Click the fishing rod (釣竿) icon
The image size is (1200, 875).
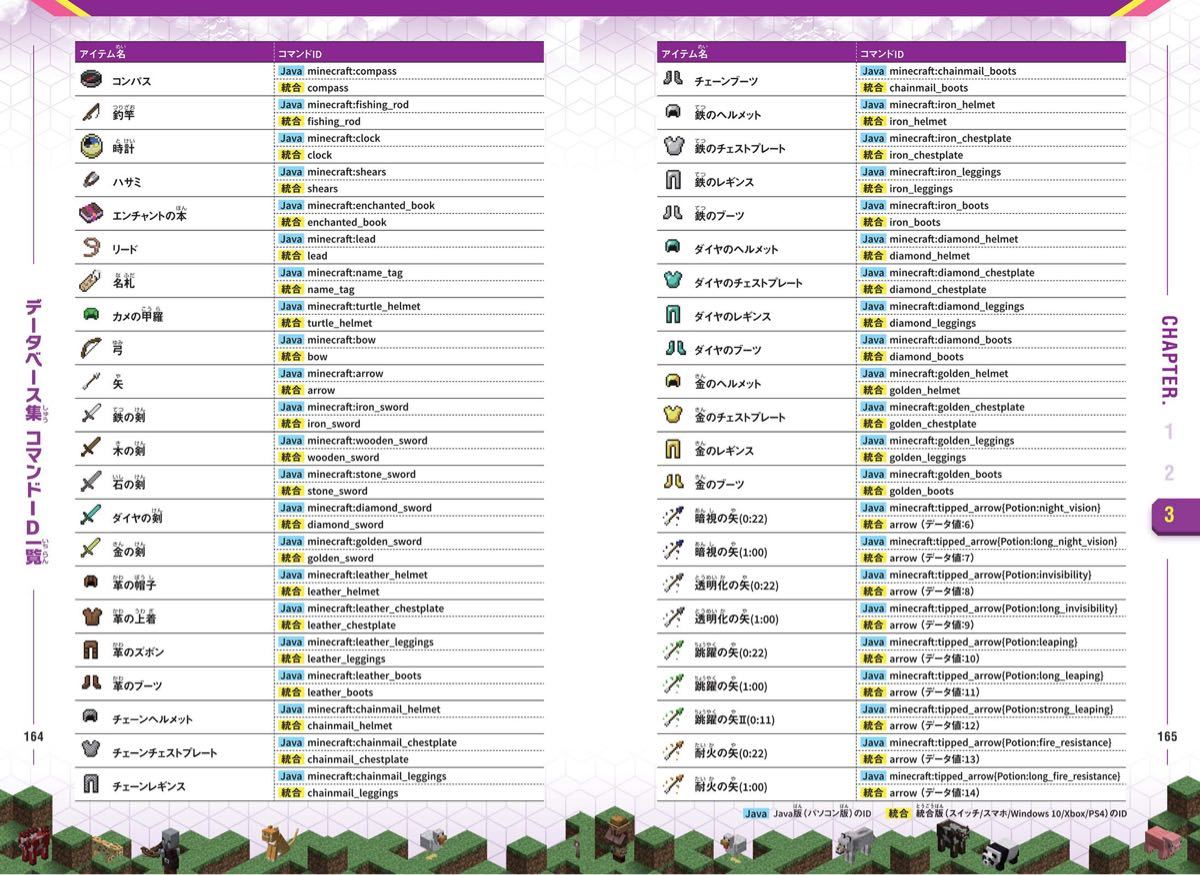(91, 113)
